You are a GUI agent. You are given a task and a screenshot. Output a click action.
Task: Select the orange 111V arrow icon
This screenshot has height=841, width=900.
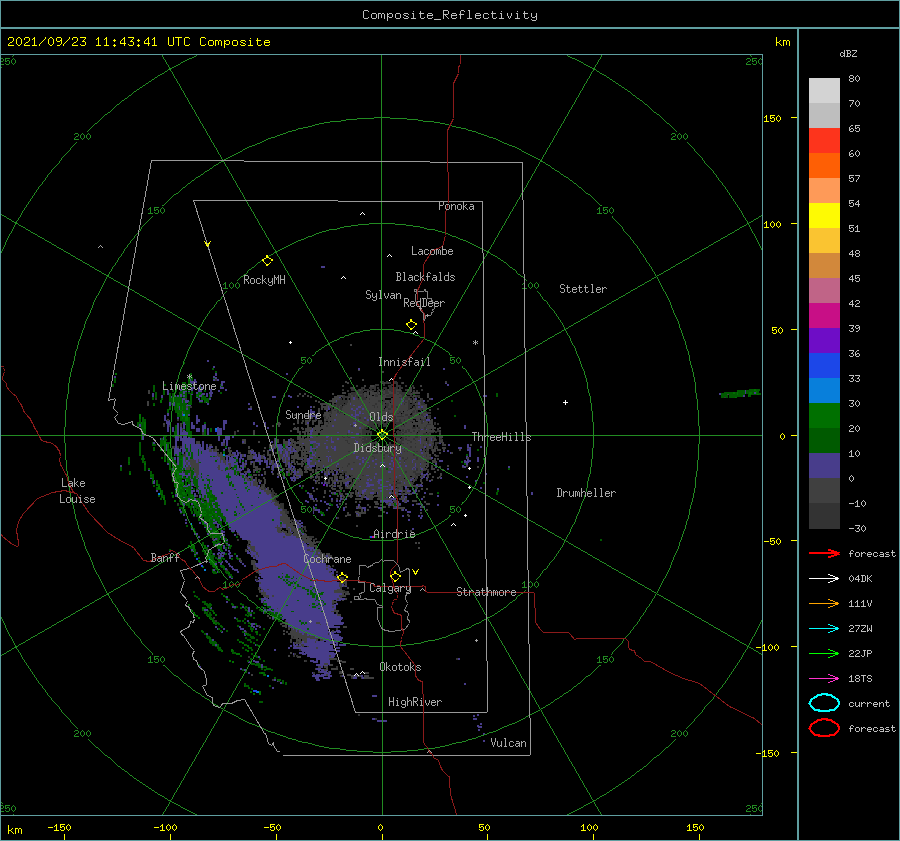coord(824,603)
